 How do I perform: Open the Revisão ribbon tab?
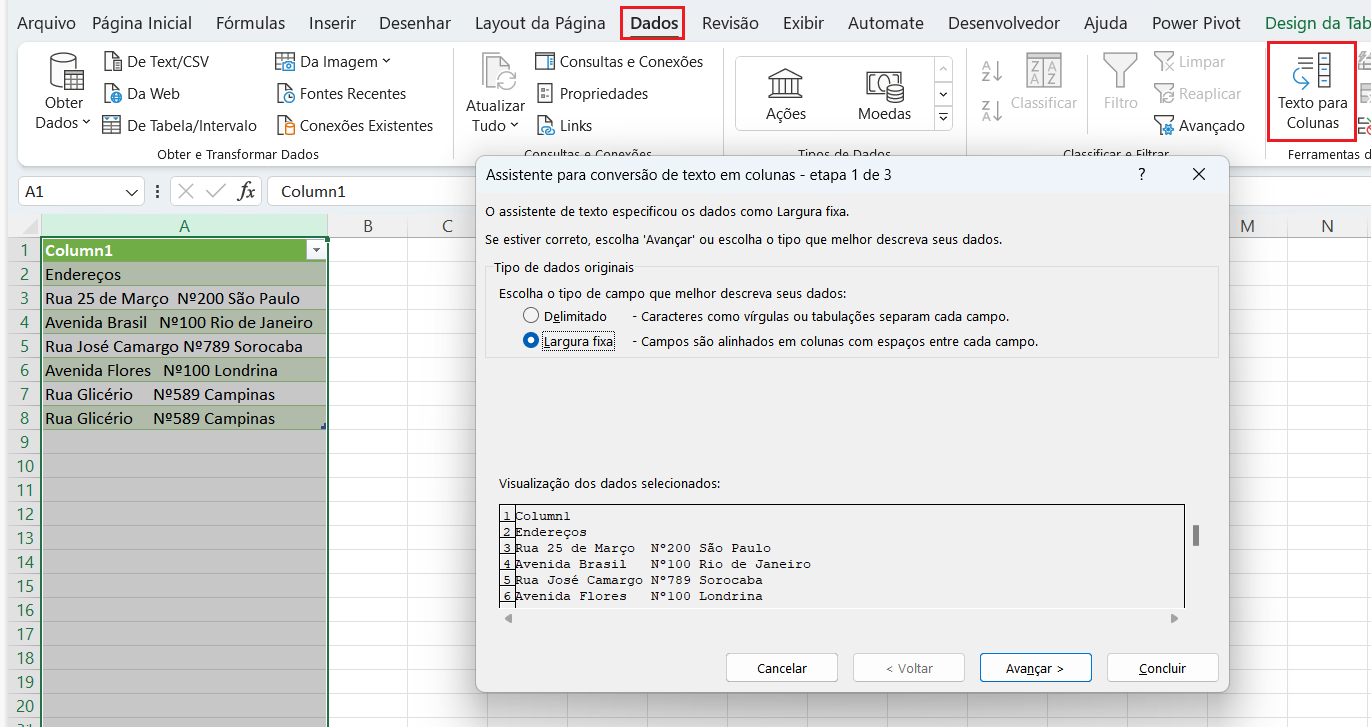(730, 23)
